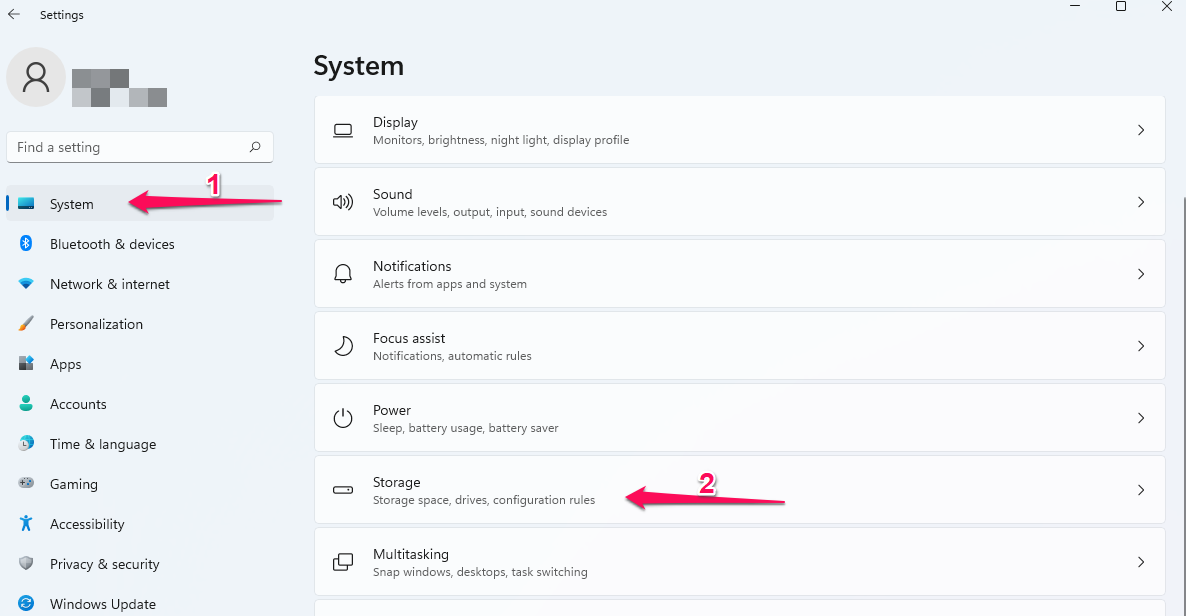Viewport: 1186px width, 616px height.
Task: Click the Apps icon in sidebar
Action: (x=26, y=363)
